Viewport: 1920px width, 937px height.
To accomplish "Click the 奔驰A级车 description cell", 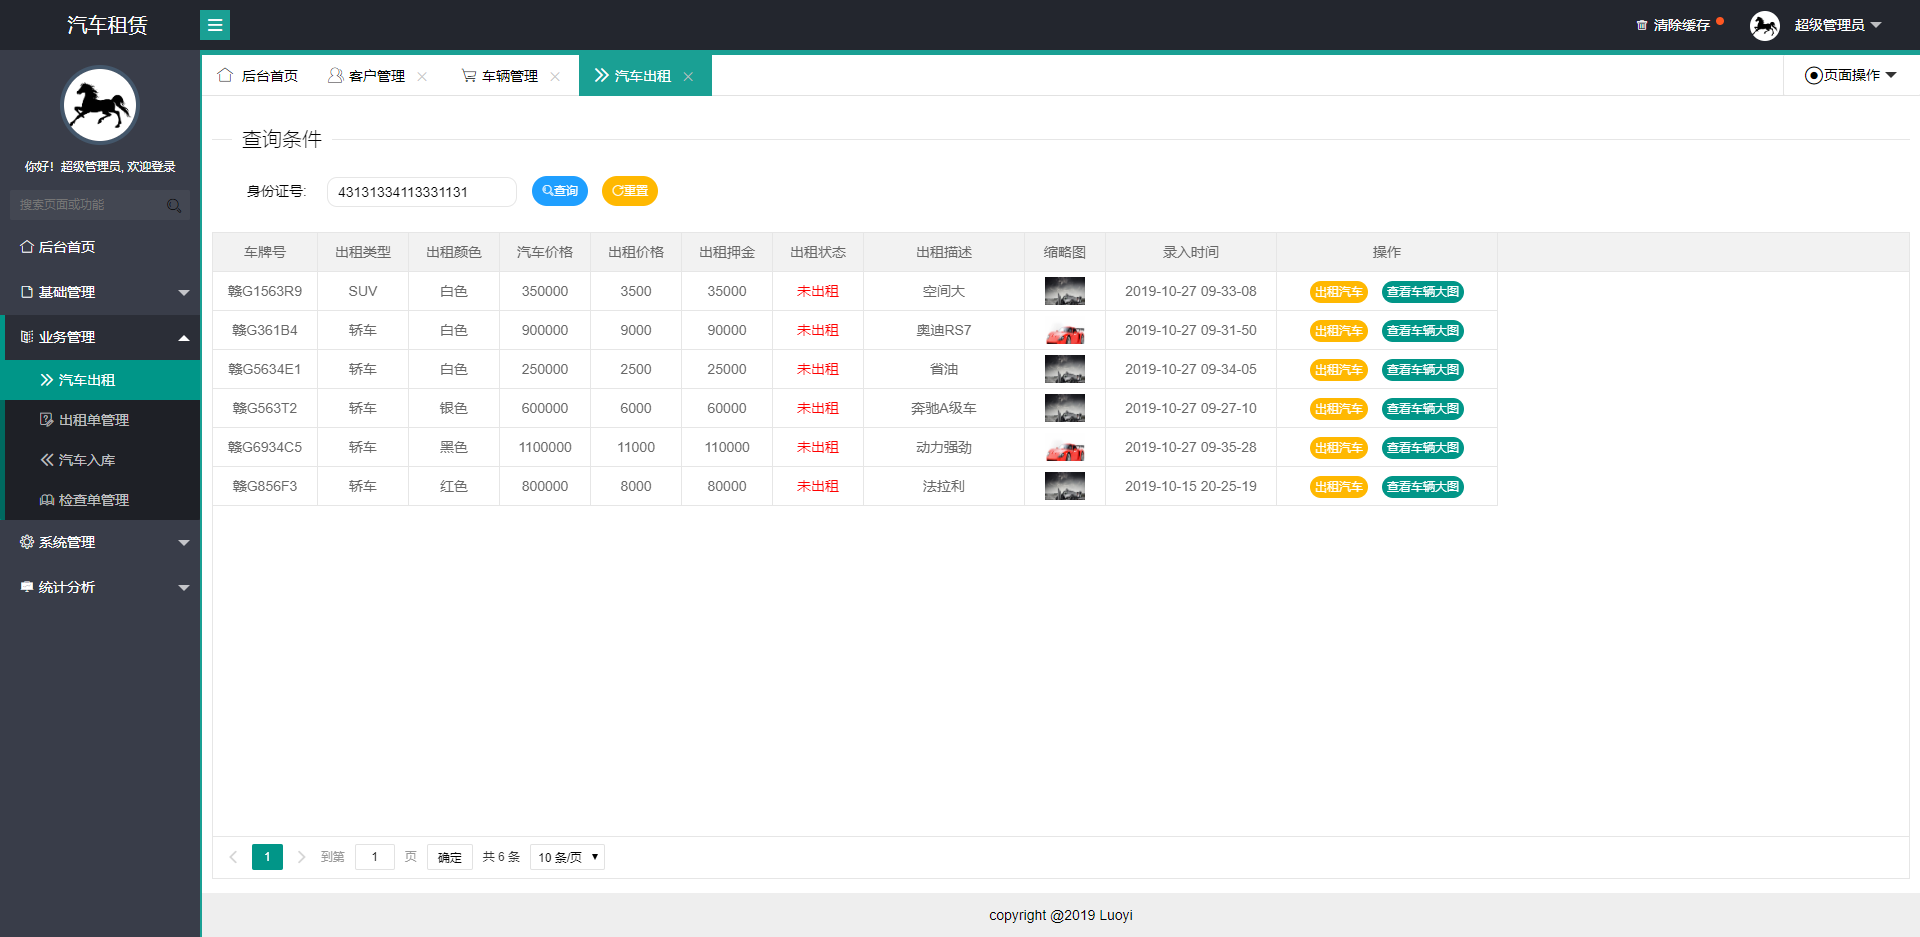I will 944,408.
